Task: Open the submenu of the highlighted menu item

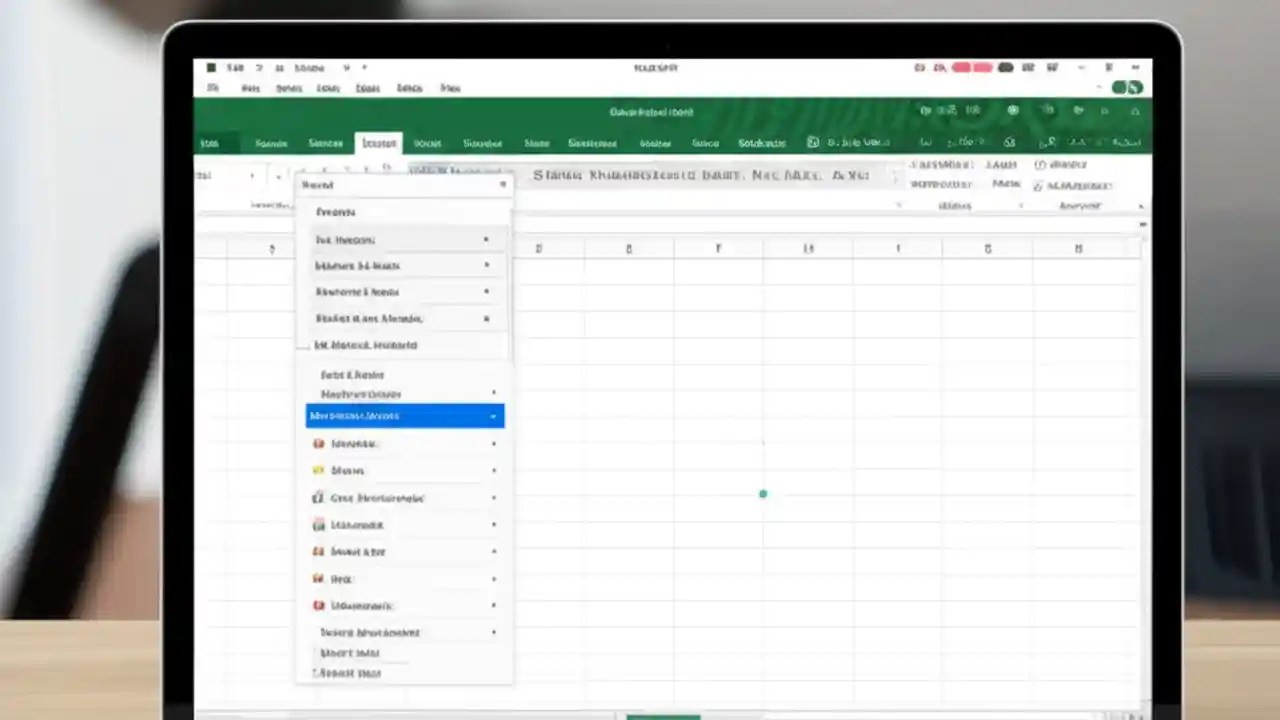Action: [493, 416]
